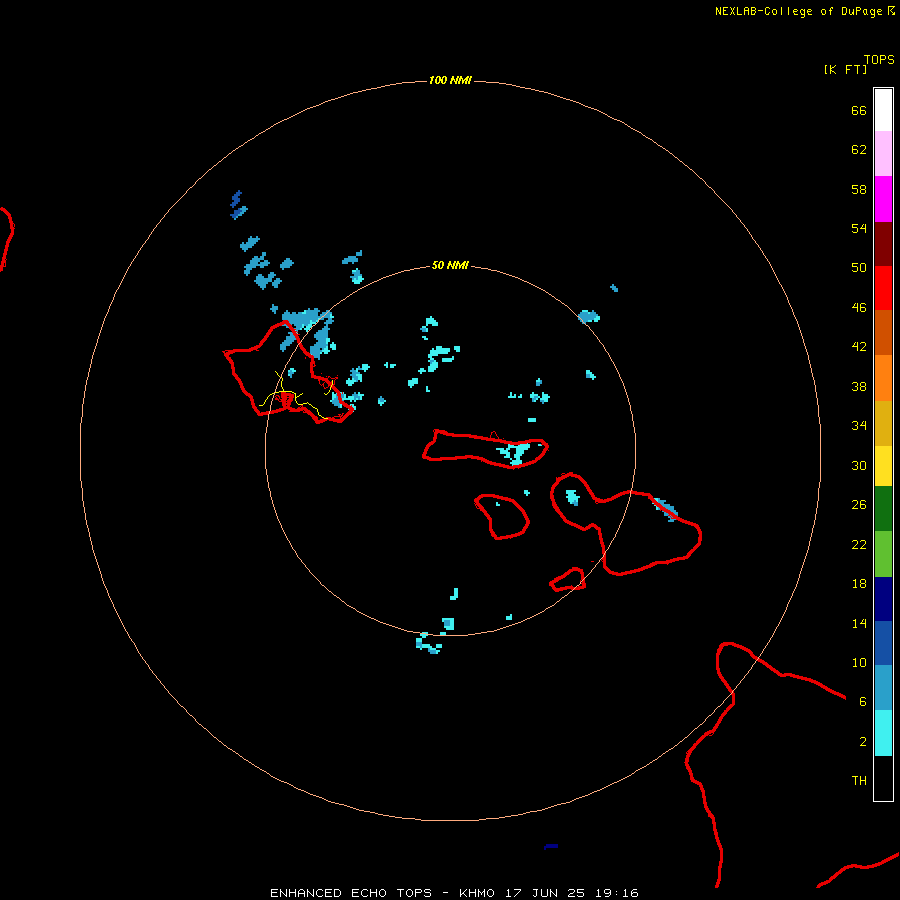Click the 34 legend value

pos(859,425)
